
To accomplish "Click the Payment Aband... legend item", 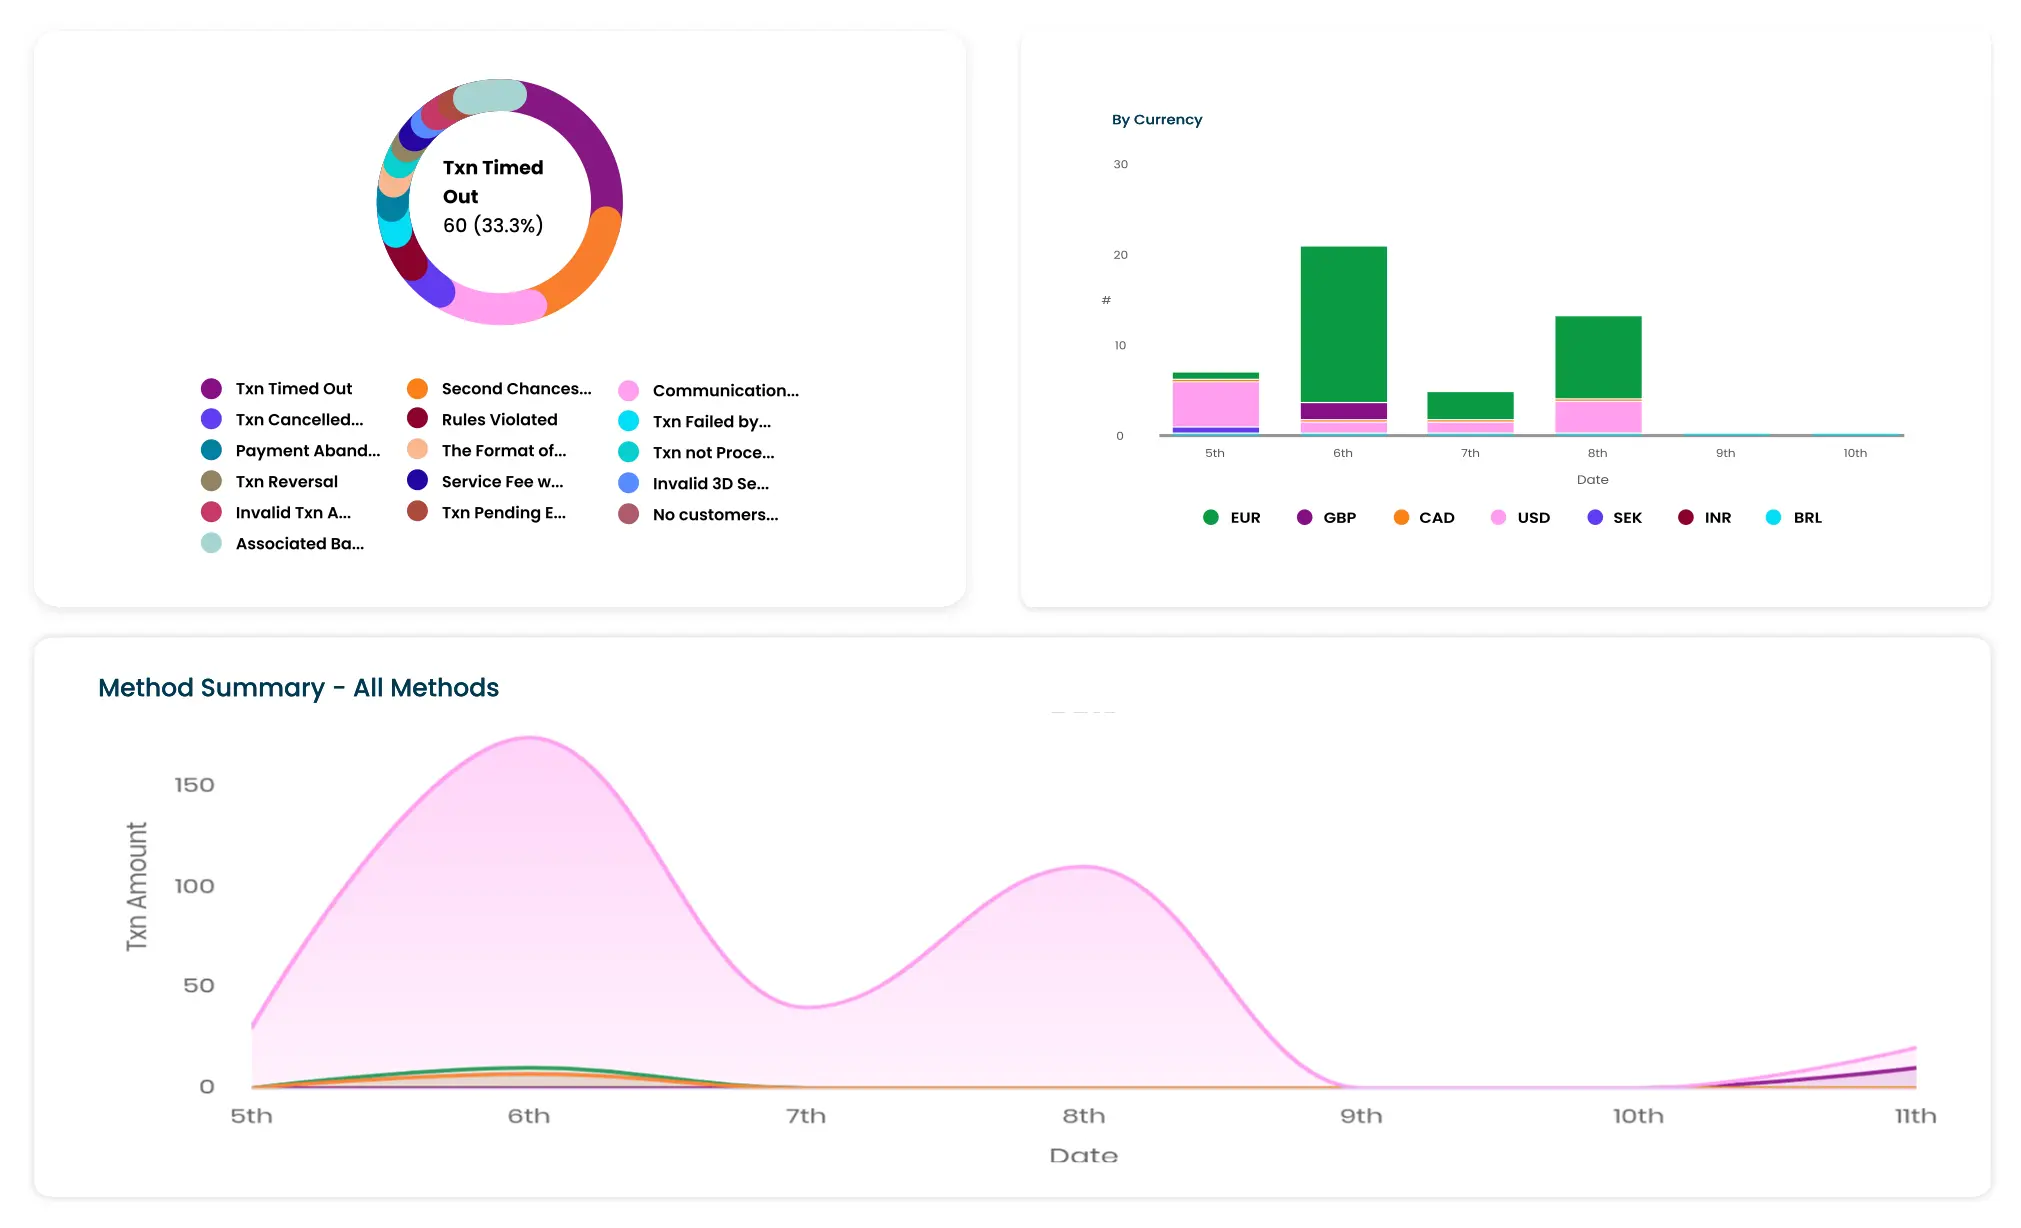I will pyautogui.click(x=307, y=451).
